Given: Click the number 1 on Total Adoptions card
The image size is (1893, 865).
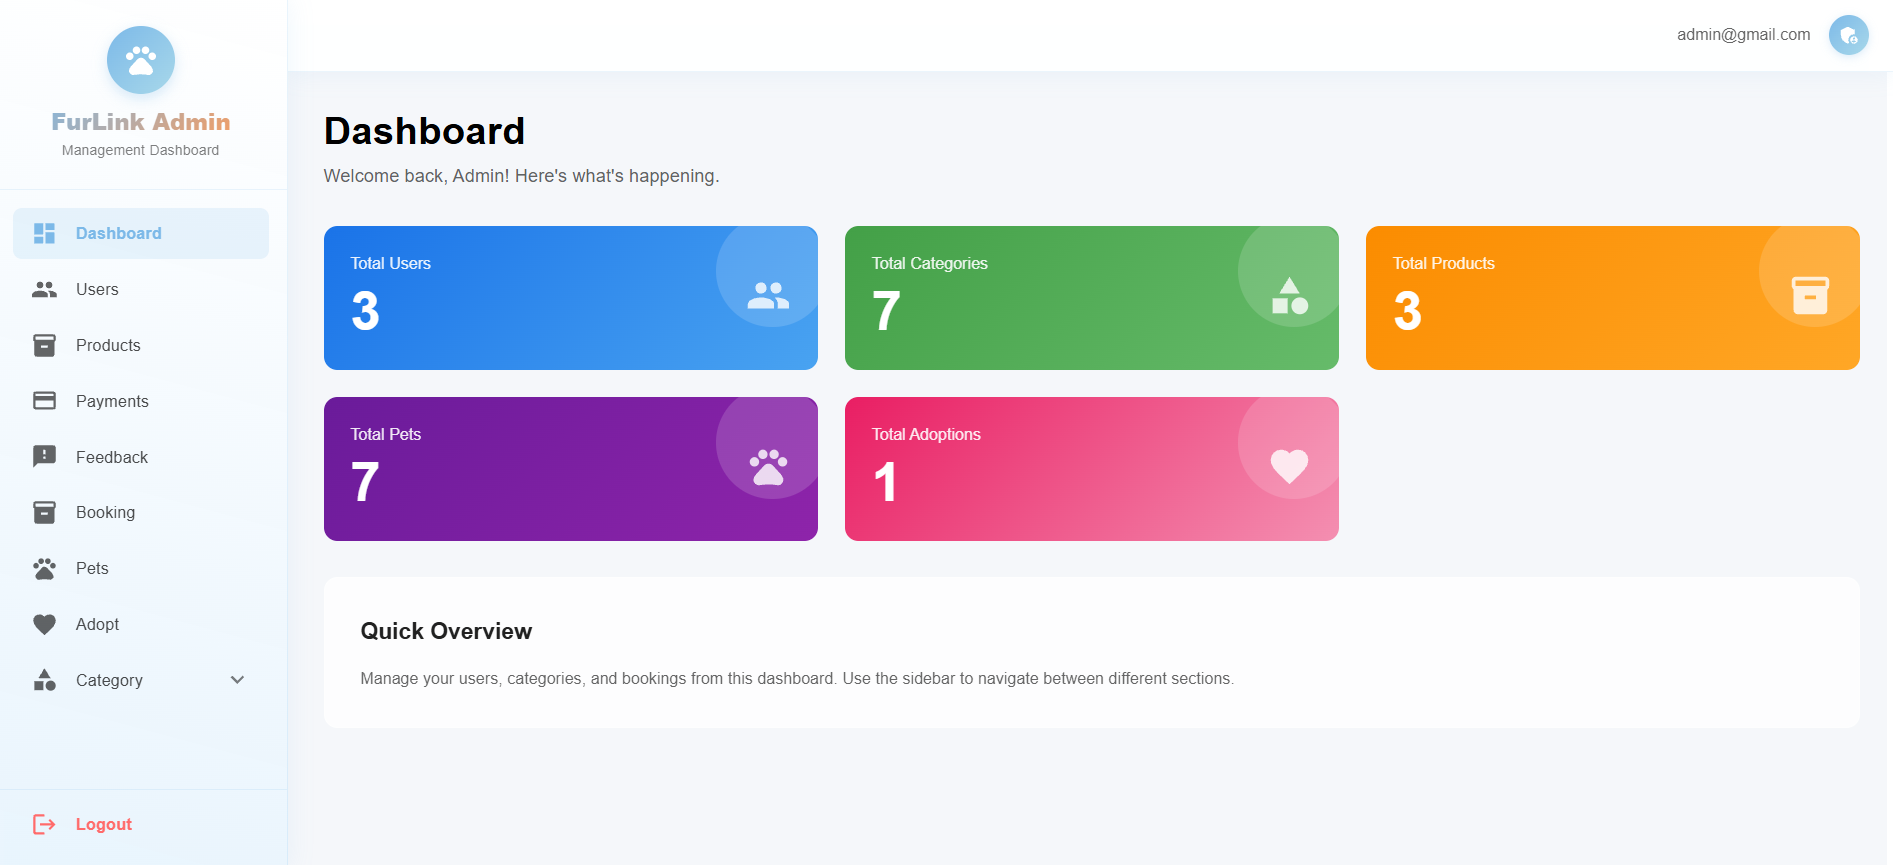Looking at the screenshot, I should tap(885, 482).
